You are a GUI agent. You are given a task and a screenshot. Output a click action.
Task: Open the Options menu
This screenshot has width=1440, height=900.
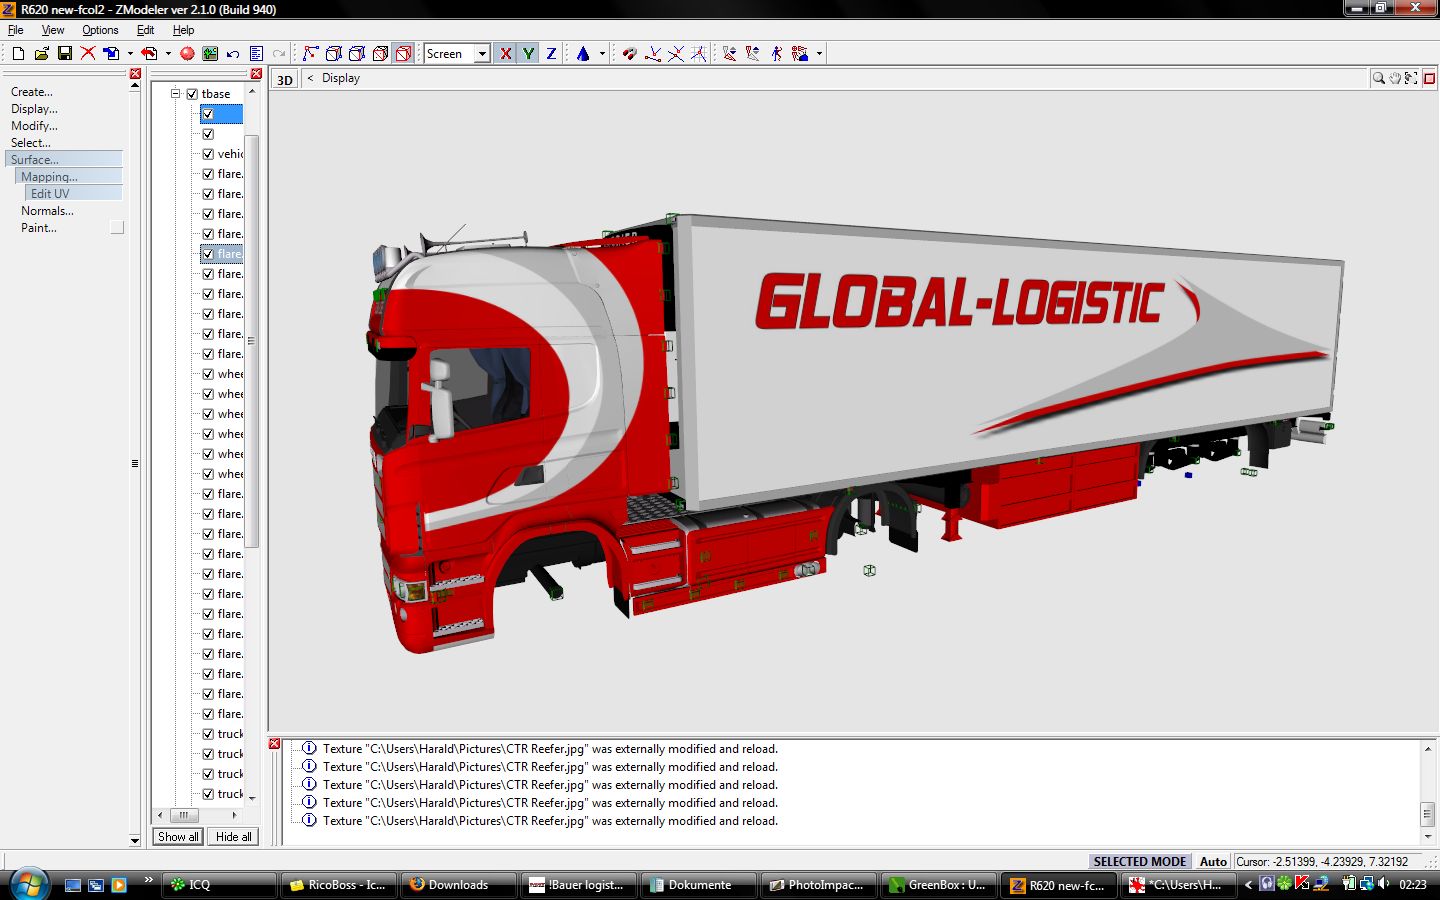point(100,30)
